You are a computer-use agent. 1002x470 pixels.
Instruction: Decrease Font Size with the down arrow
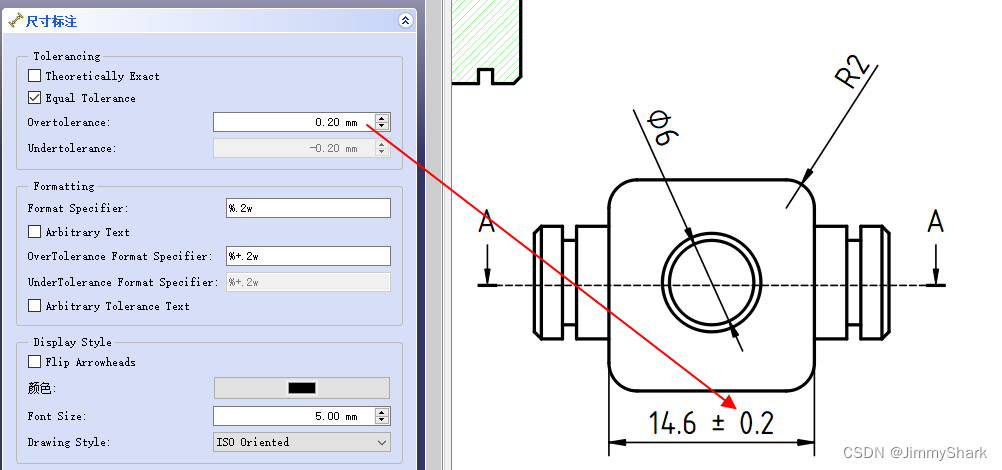pos(382,420)
